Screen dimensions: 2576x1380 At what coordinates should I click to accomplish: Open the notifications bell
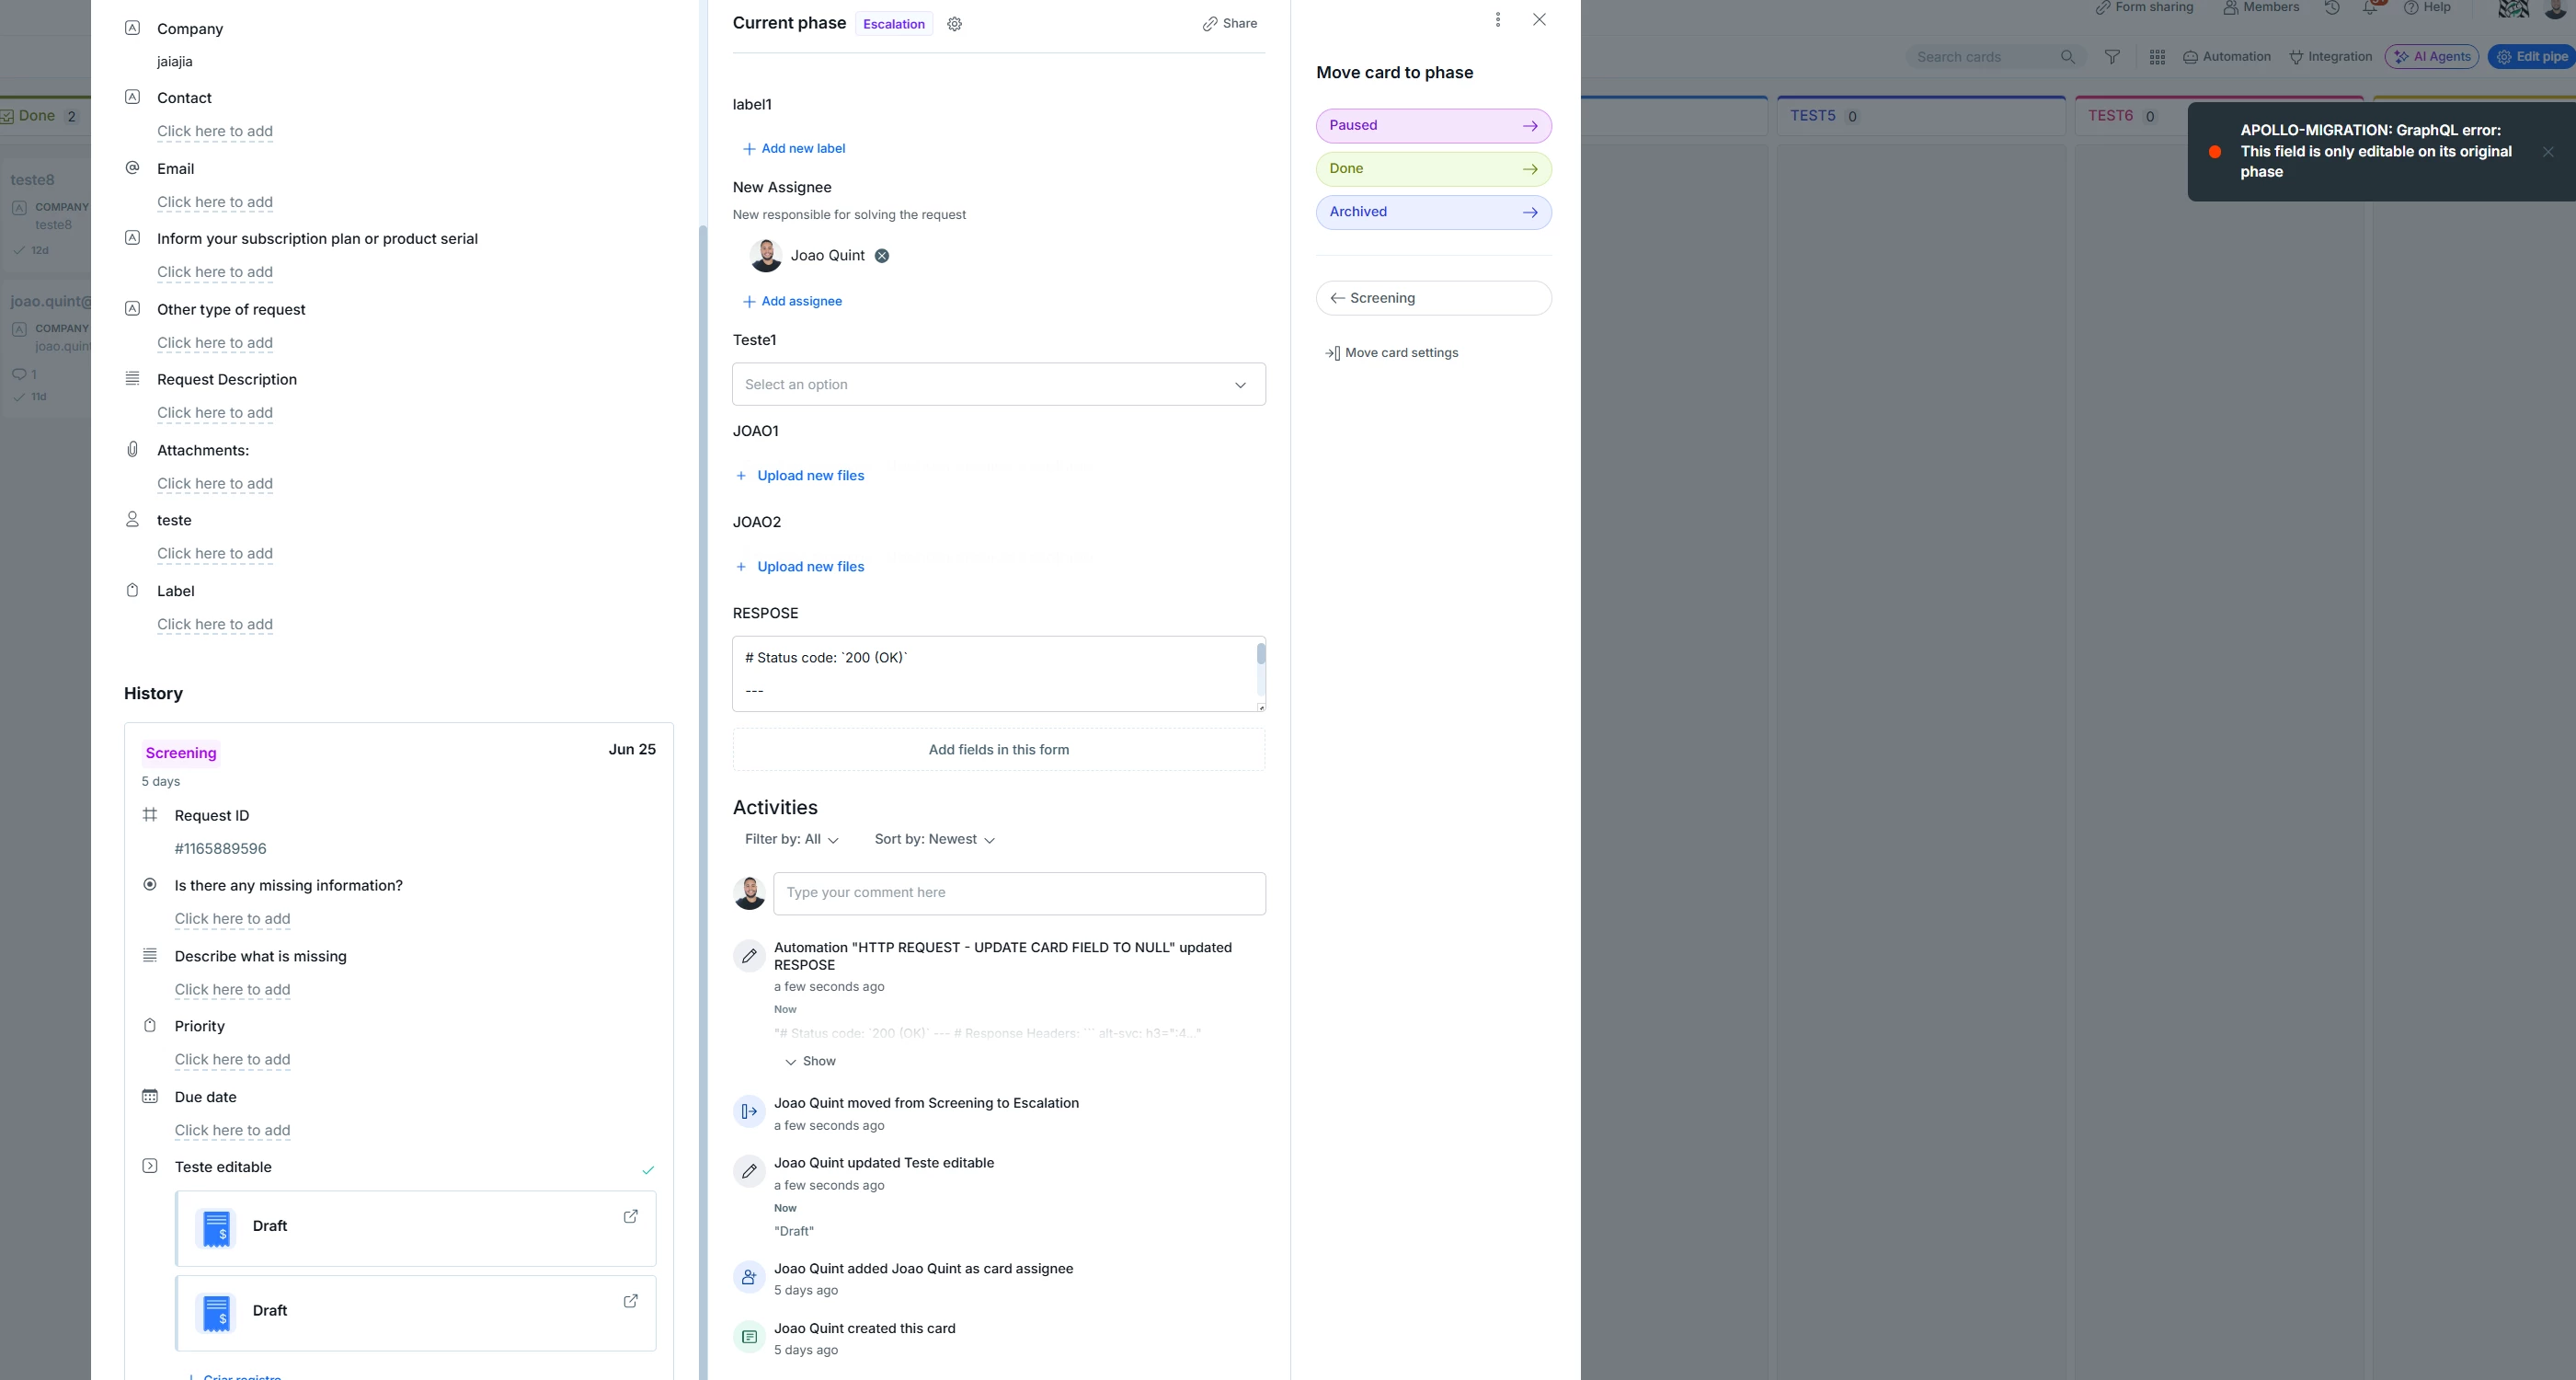pos(2369,8)
